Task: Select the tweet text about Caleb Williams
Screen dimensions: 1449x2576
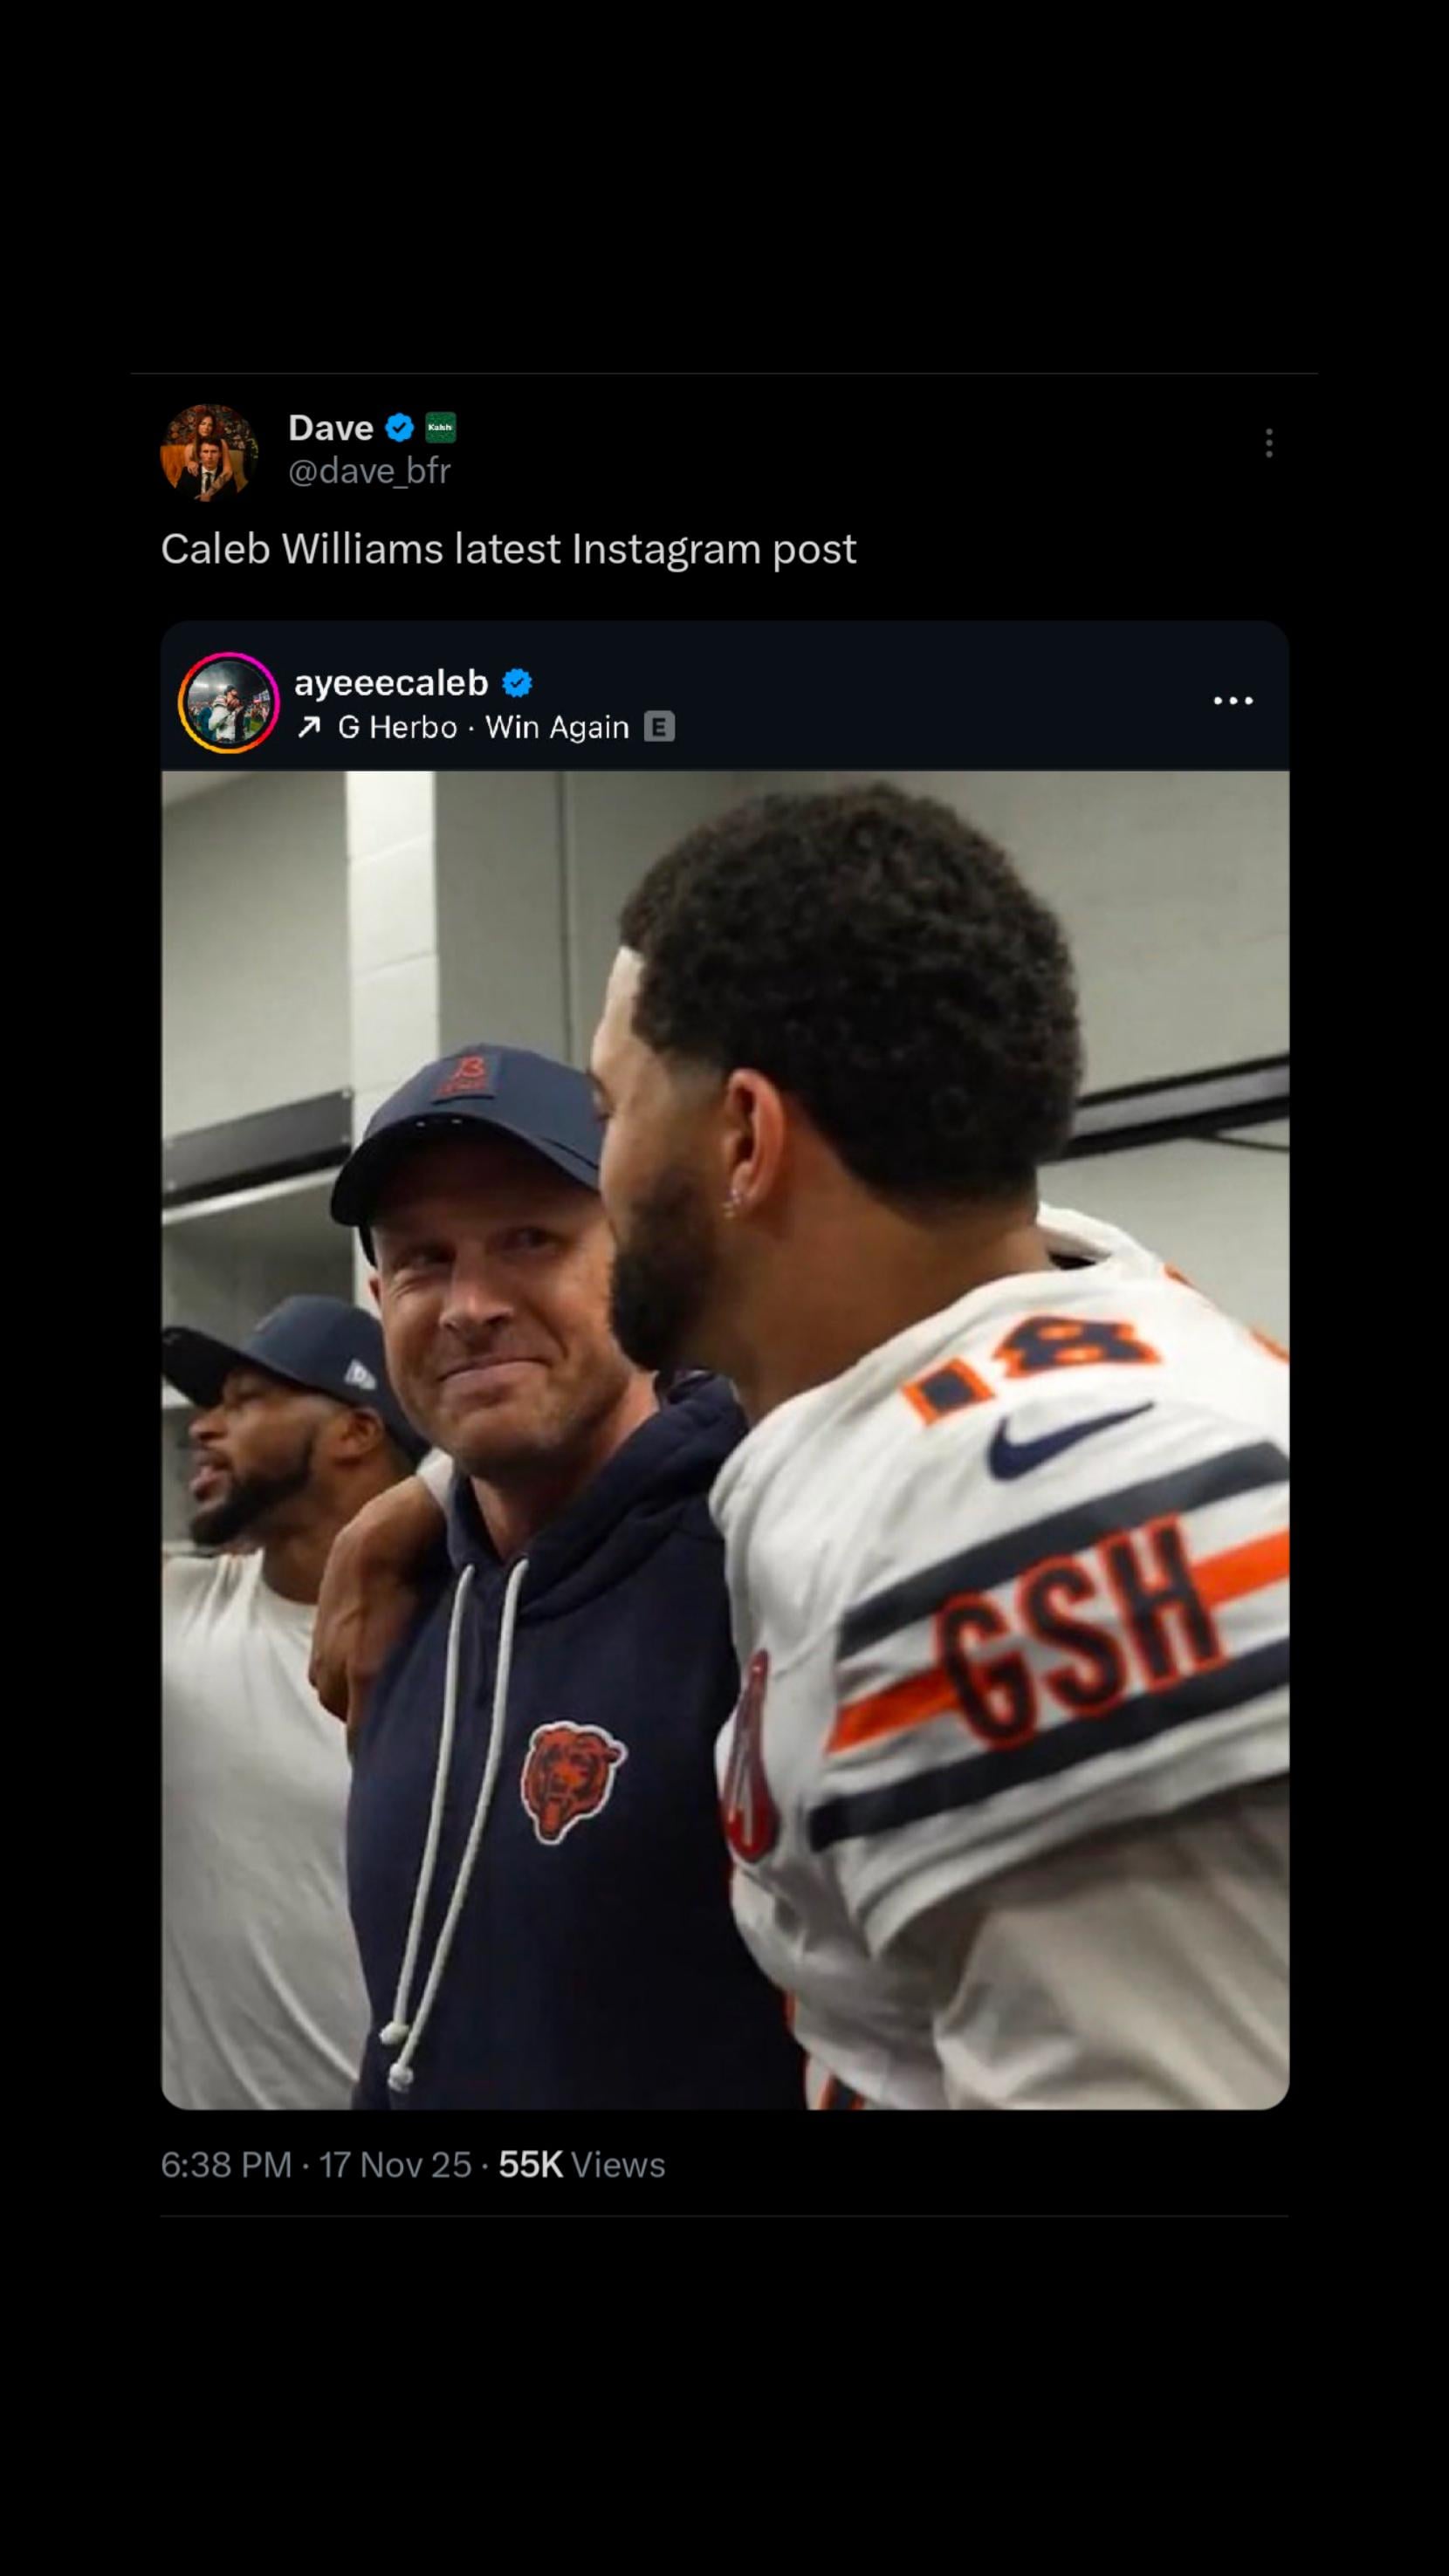Action: (508, 549)
